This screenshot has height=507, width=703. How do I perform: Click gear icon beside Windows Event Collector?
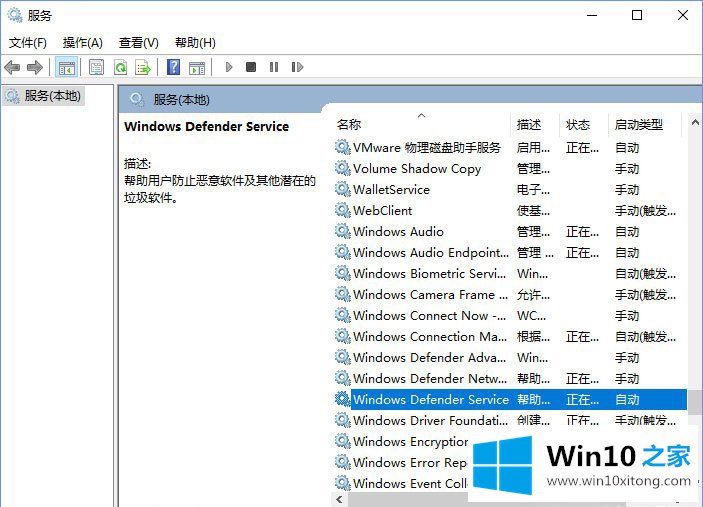click(x=343, y=483)
